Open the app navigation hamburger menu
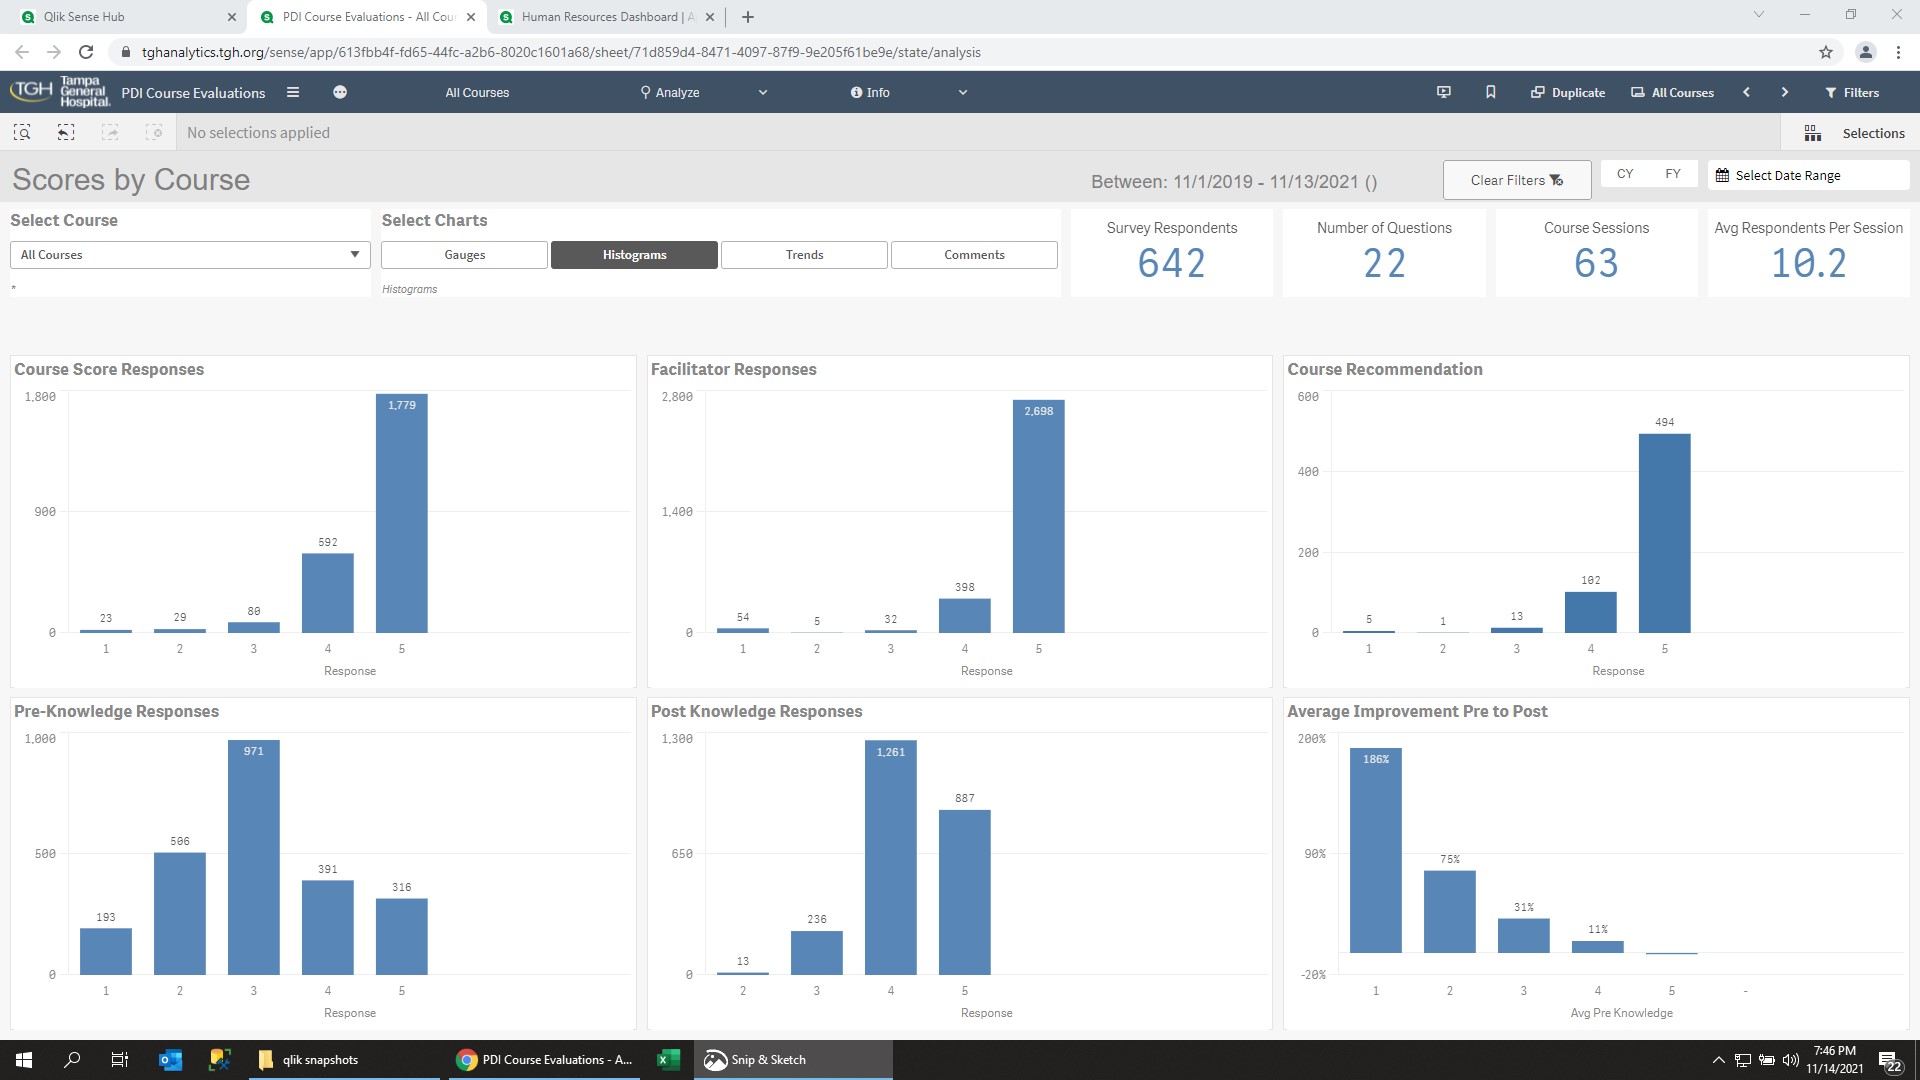Screen dimensions: 1920x1080 (x=293, y=91)
